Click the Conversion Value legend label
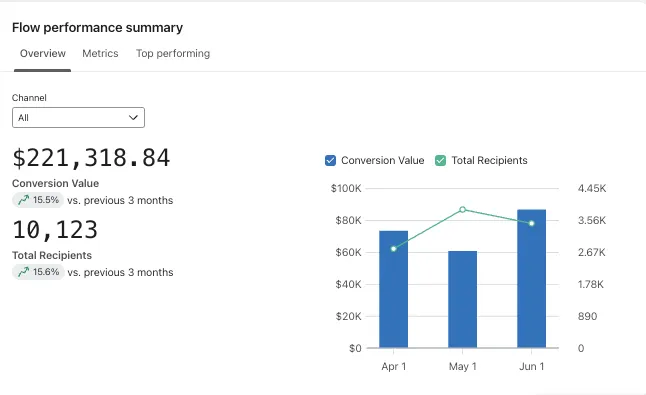This screenshot has width=646, height=395. 382,161
